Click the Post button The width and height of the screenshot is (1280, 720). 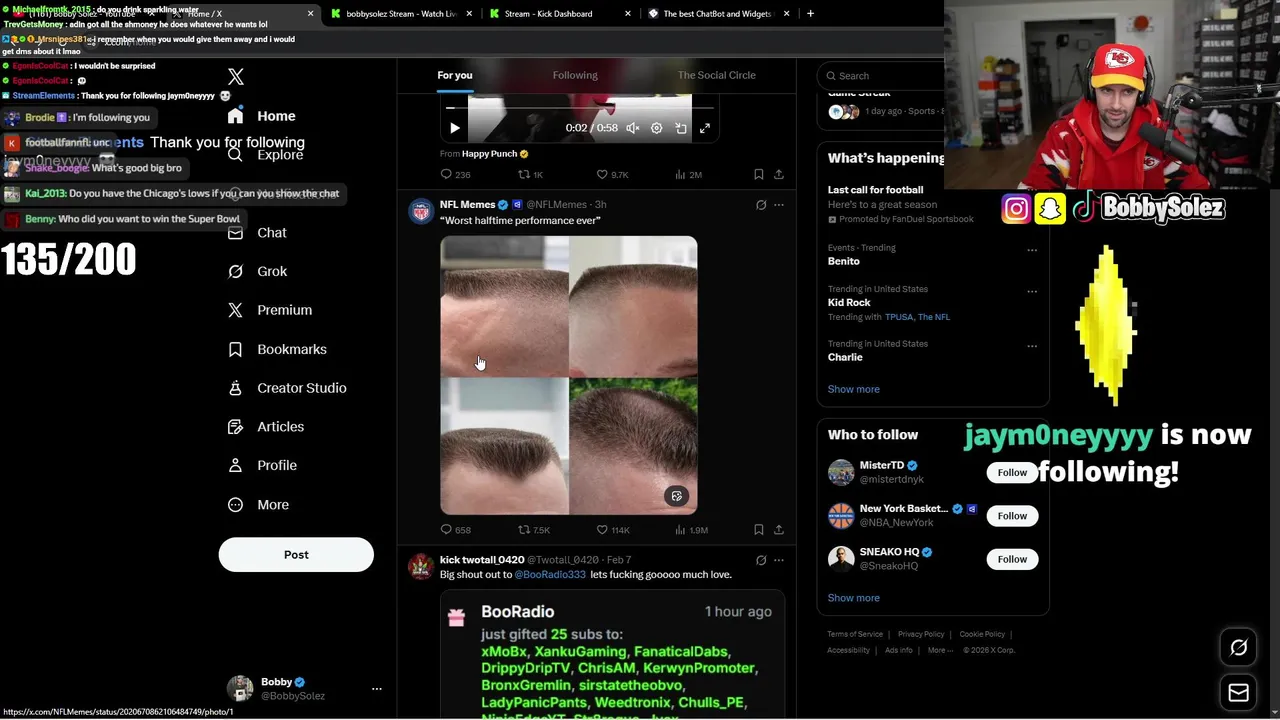pos(296,555)
